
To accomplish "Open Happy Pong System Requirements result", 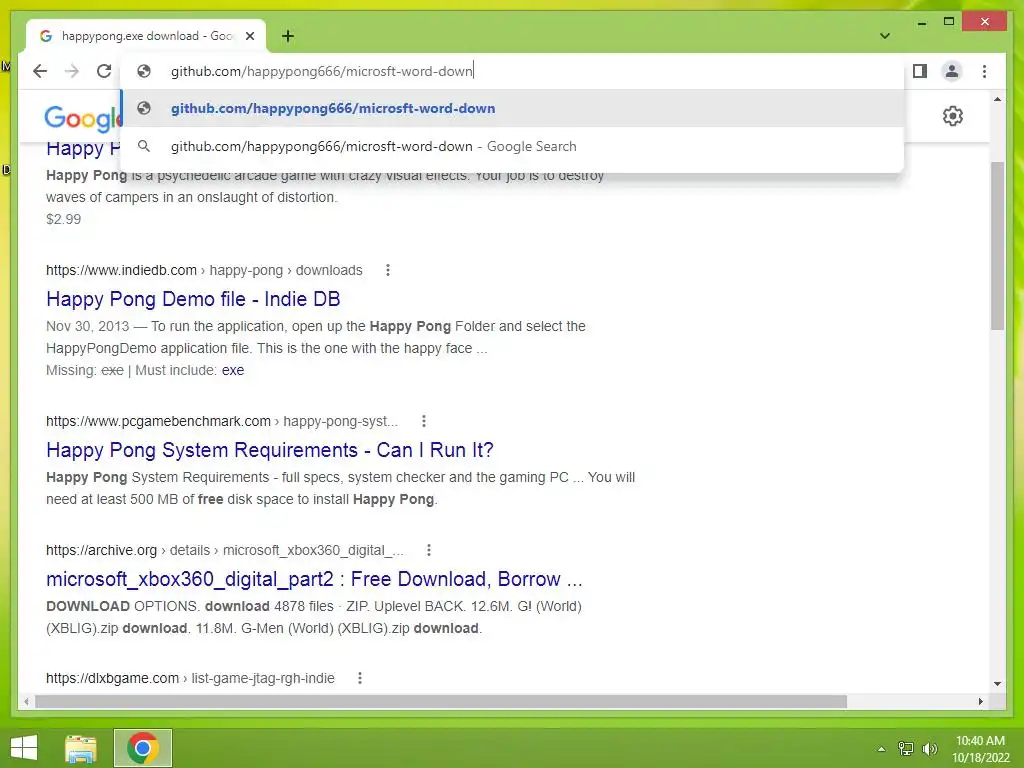I will 270,450.
